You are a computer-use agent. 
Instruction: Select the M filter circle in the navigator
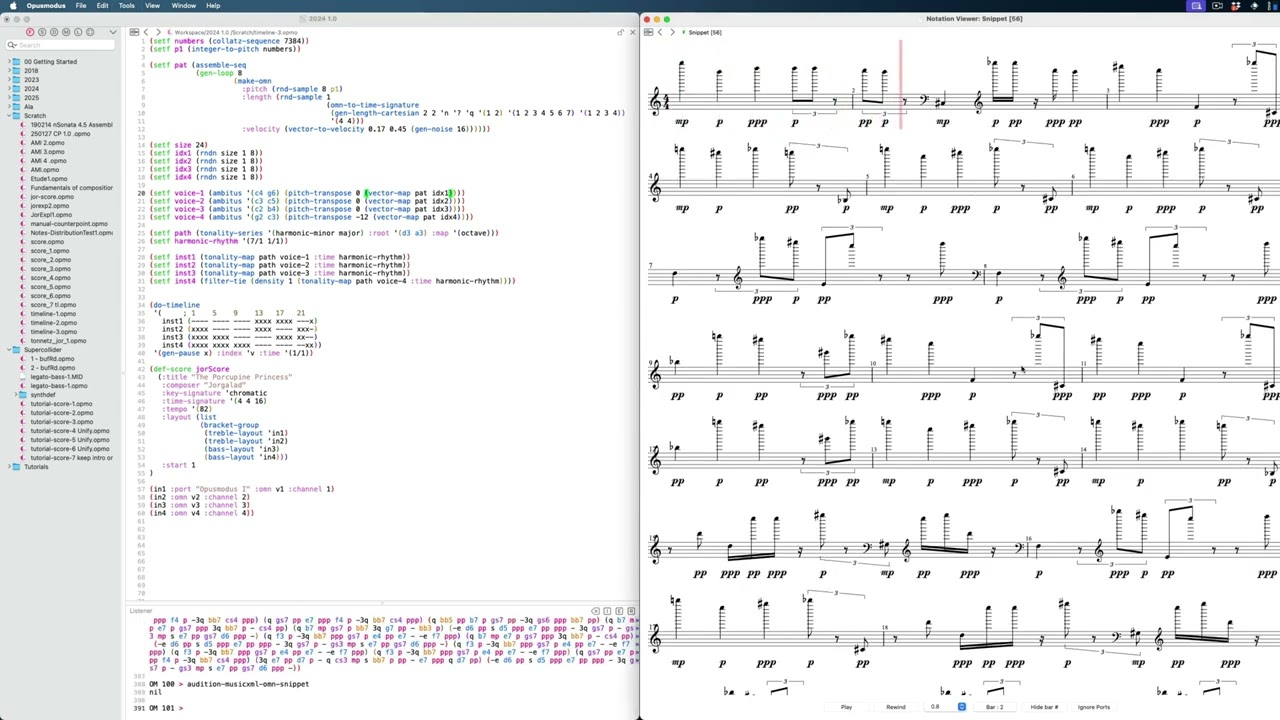(x=66, y=32)
